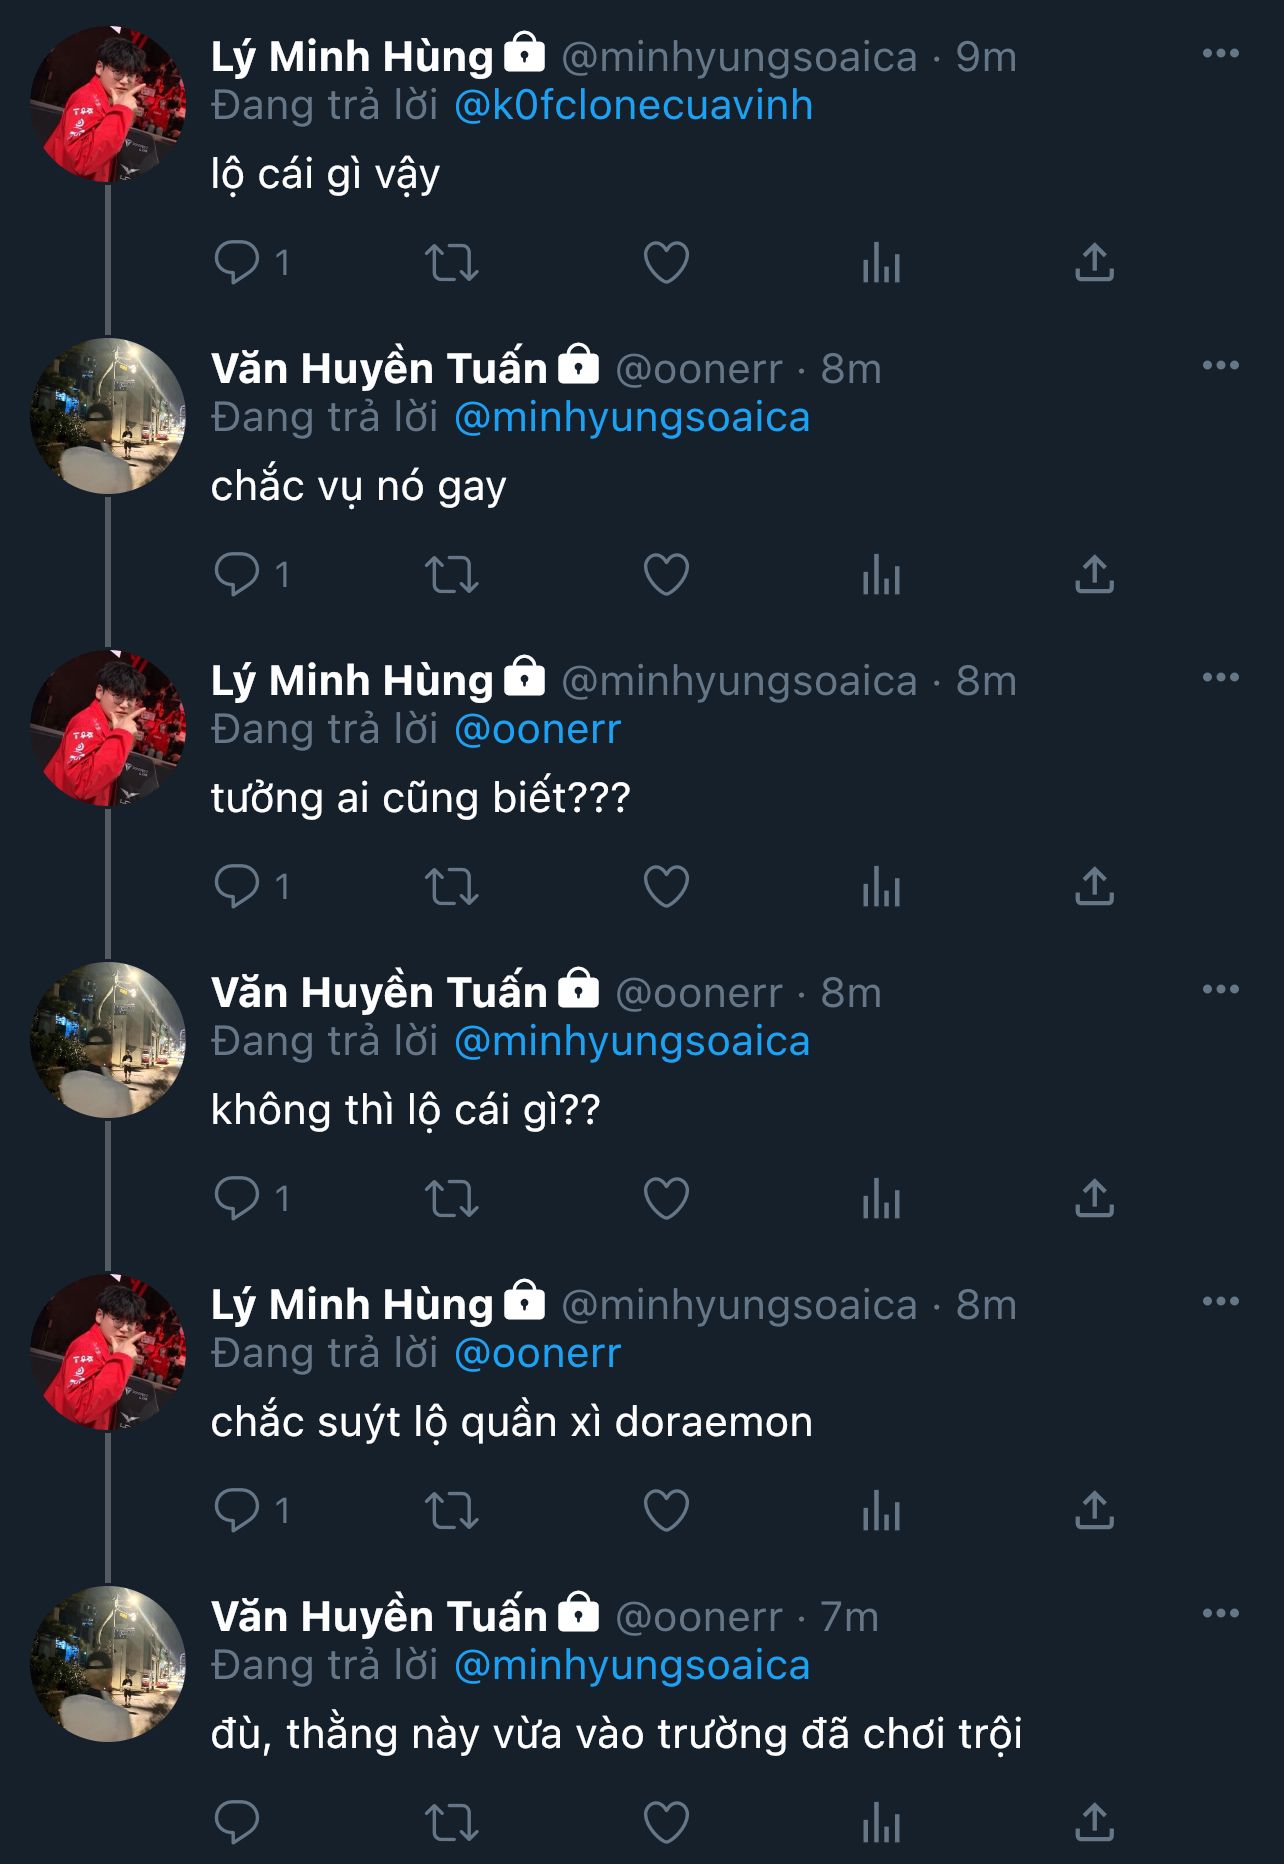Viewport: 1284px width, 1864px height.
Task: Share the "chắc suýt lộ quần xì doraemon" tweet
Action: 1094,1510
